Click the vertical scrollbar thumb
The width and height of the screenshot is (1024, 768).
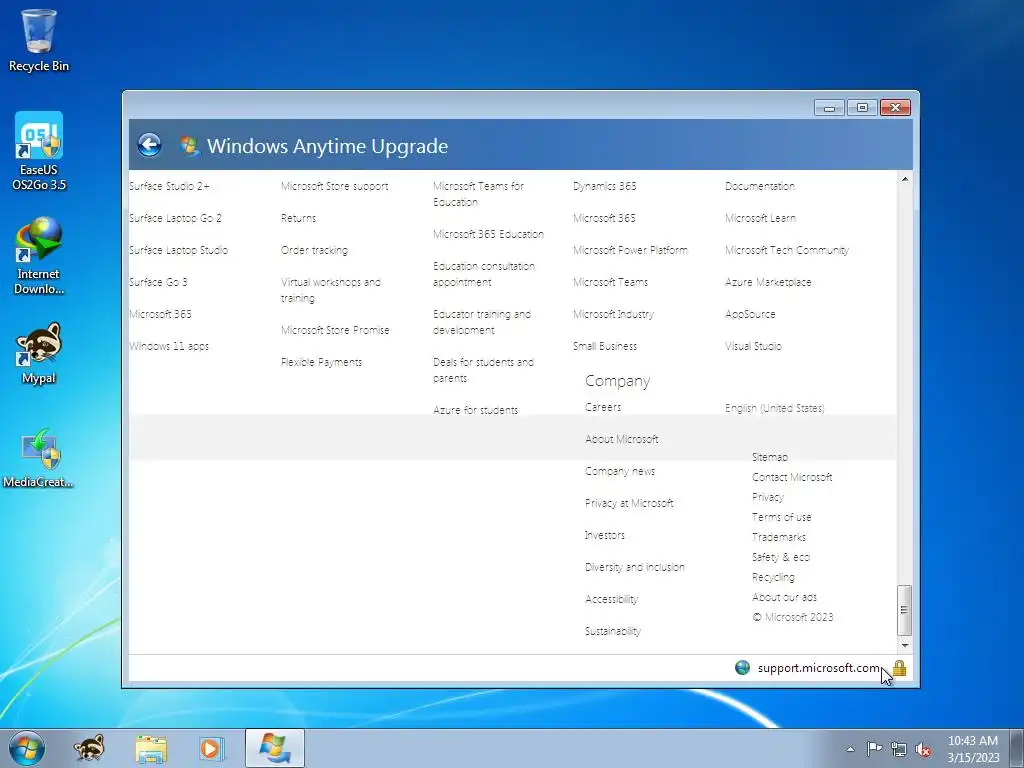pyautogui.click(x=904, y=610)
